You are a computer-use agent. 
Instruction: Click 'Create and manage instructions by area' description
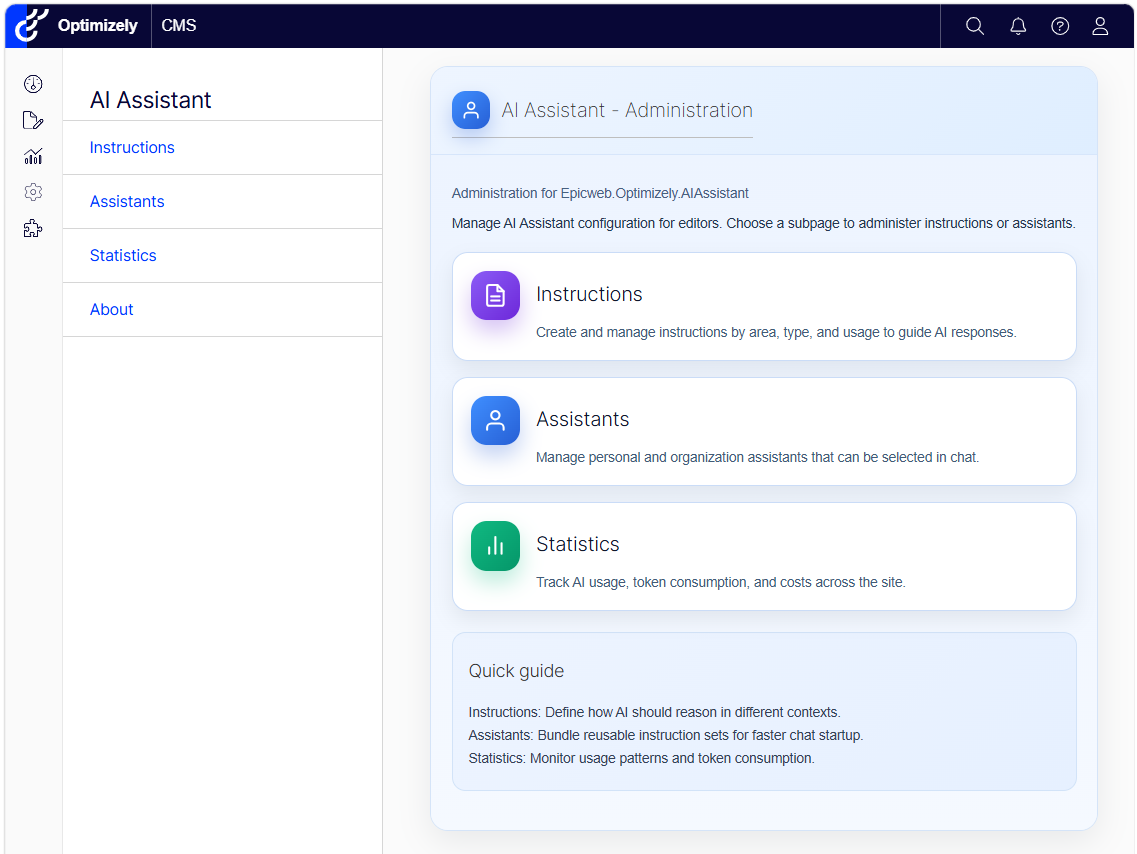point(776,332)
